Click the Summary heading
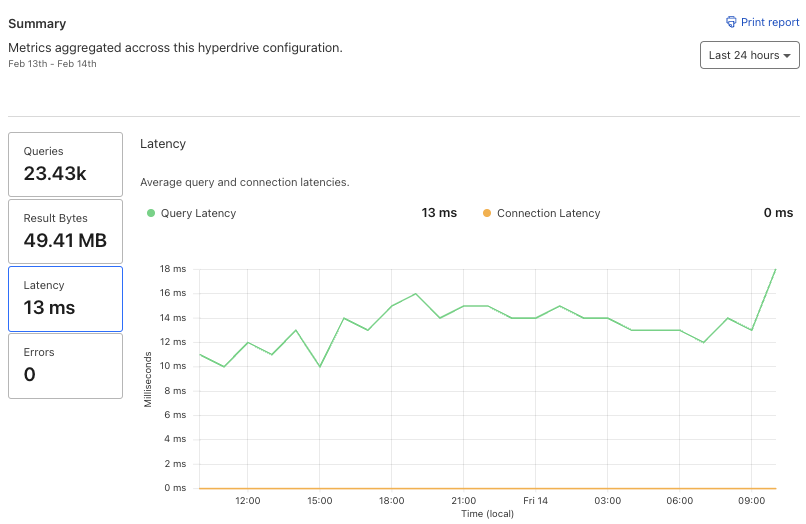 coord(37,22)
